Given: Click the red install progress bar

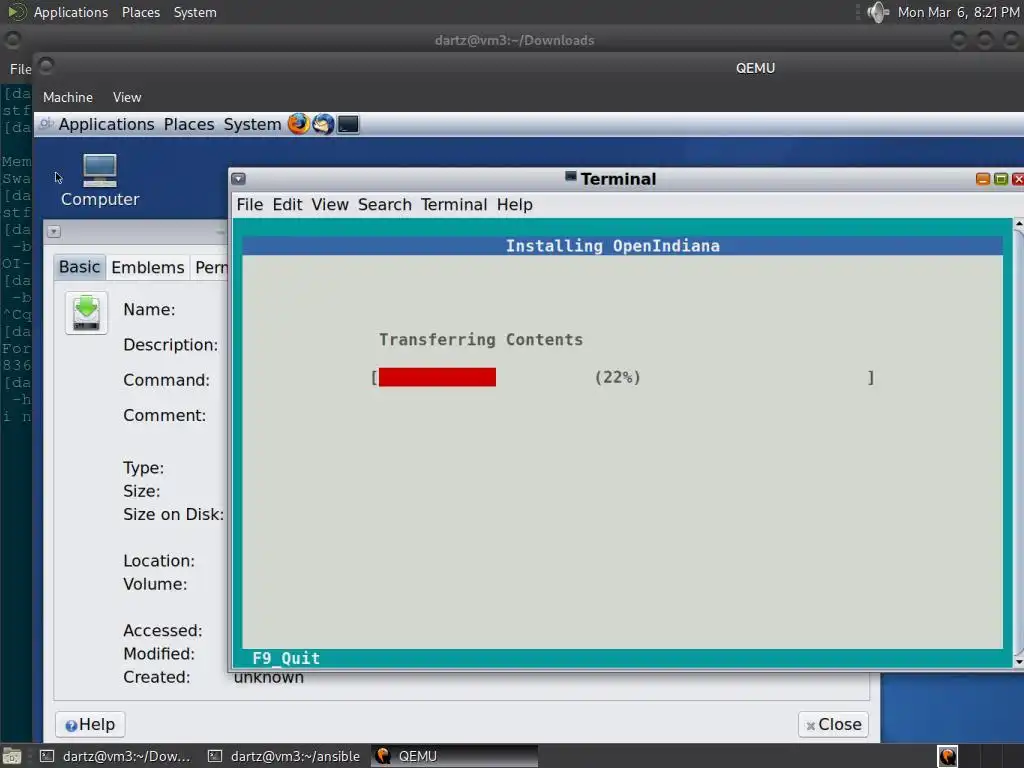Looking at the screenshot, I should pyautogui.click(x=437, y=377).
